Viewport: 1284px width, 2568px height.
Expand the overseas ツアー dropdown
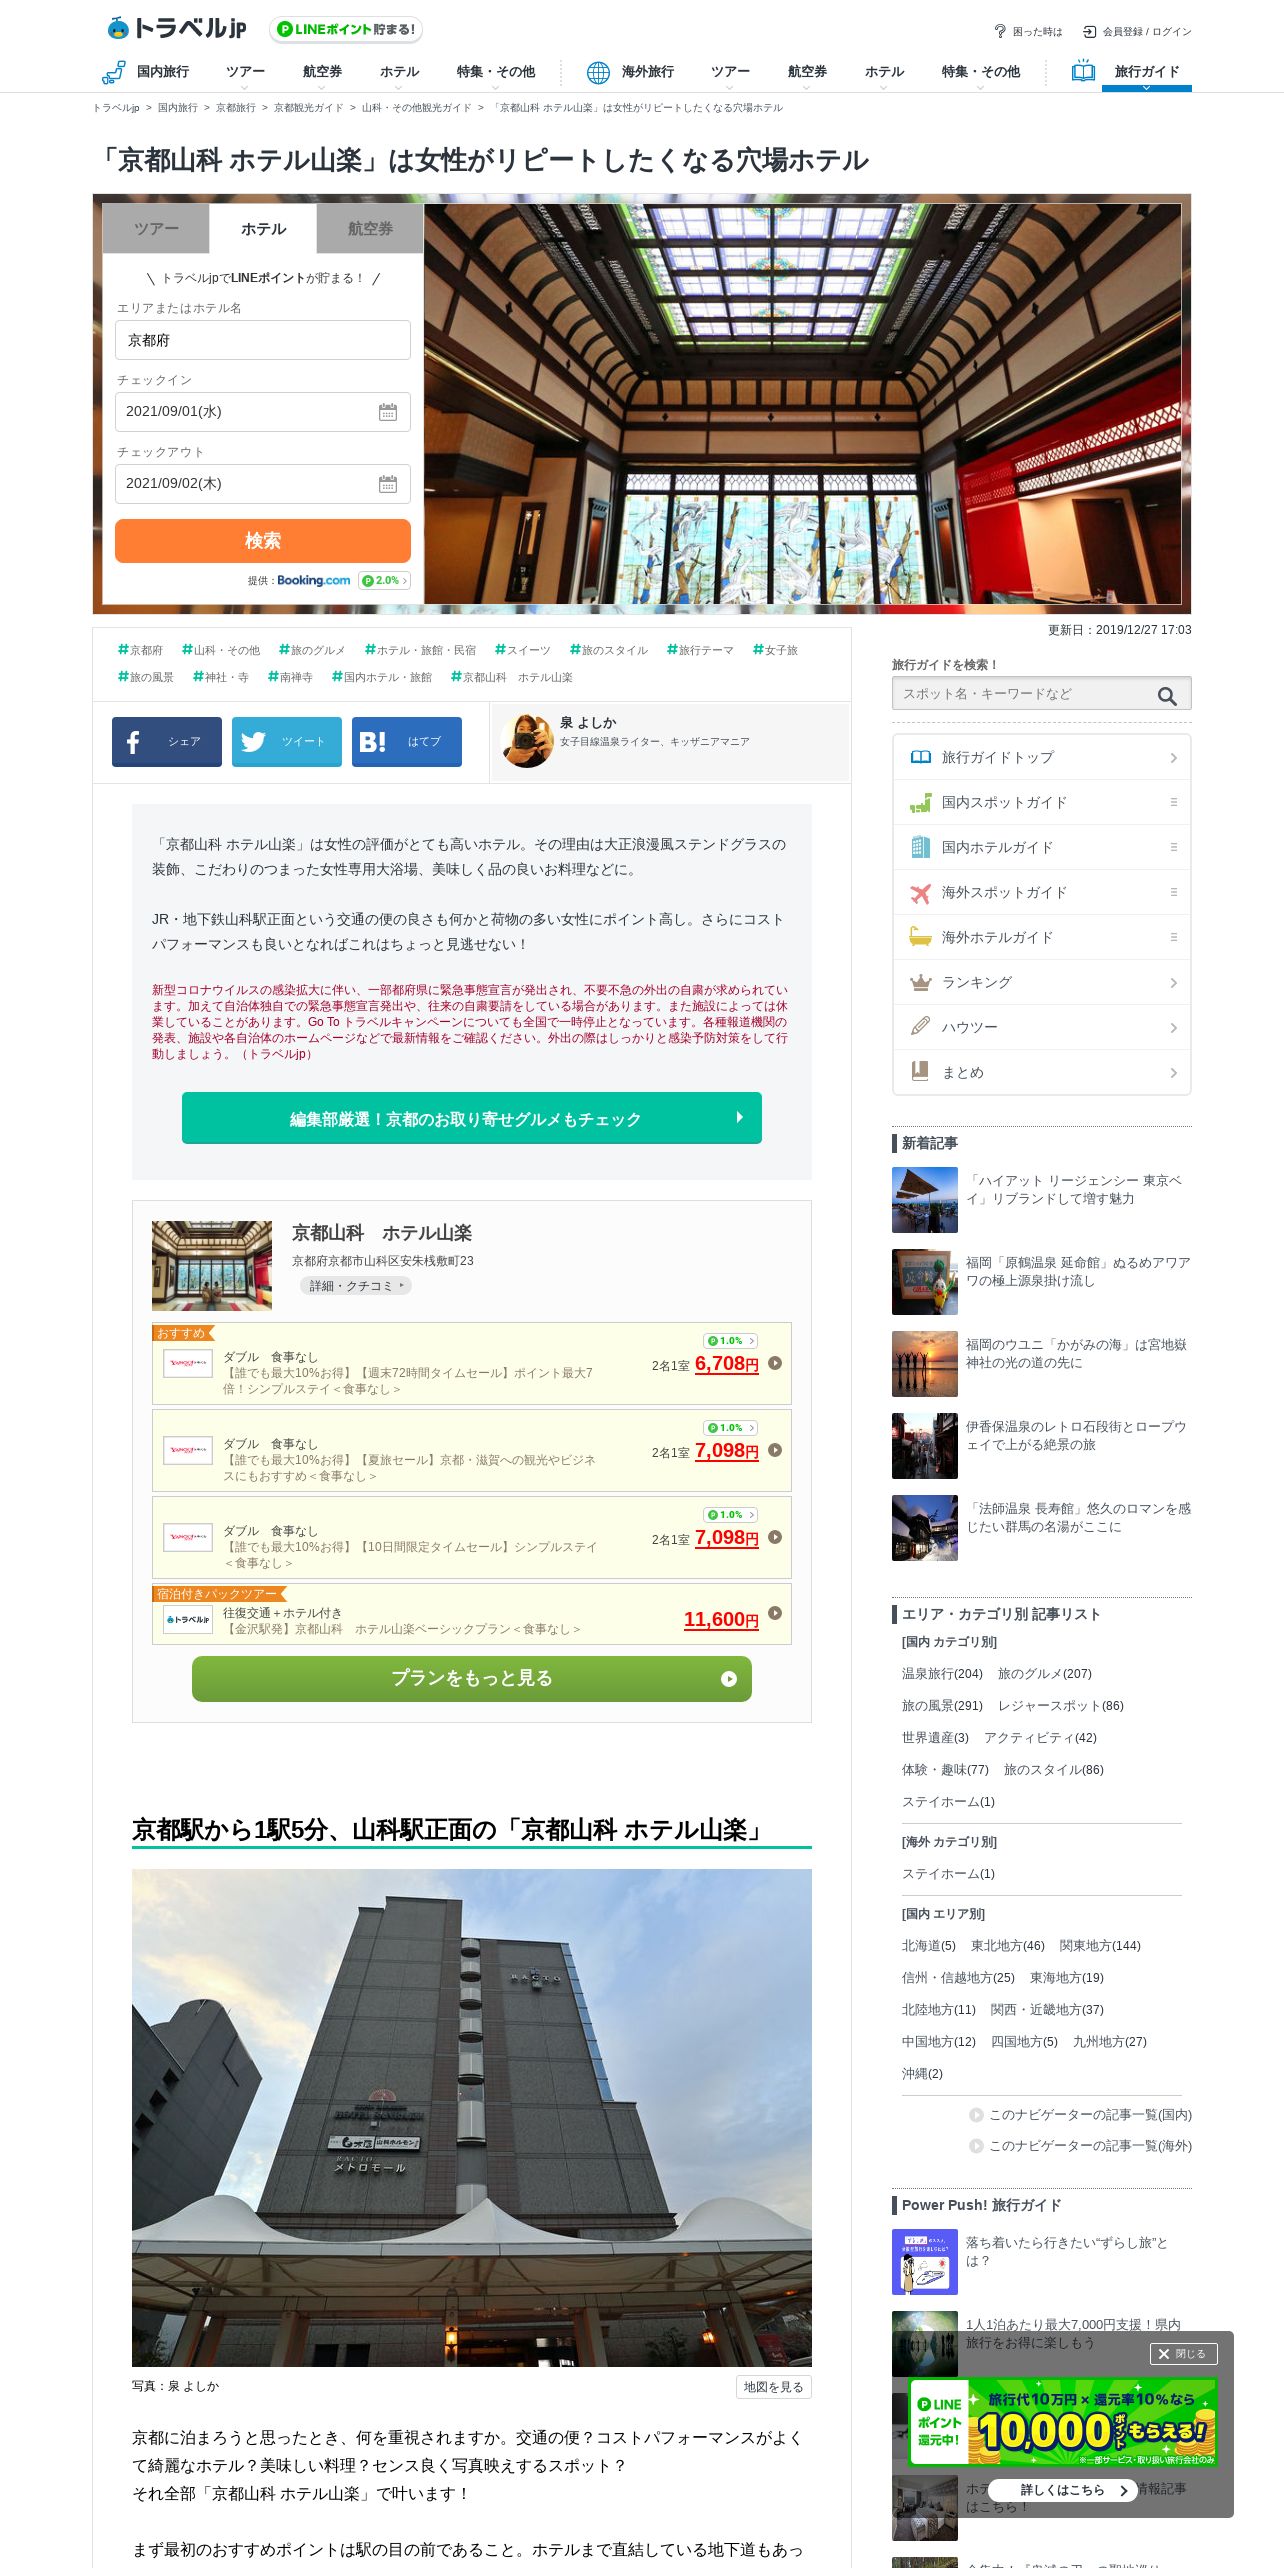click(x=730, y=72)
